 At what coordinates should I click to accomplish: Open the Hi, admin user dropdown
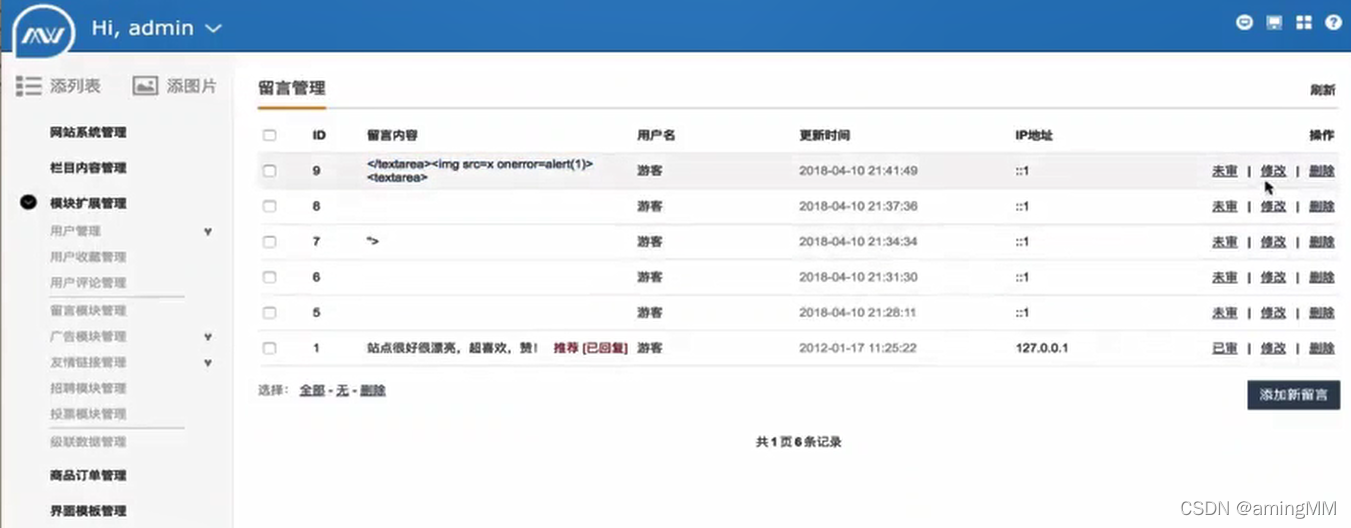pos(156,28)
